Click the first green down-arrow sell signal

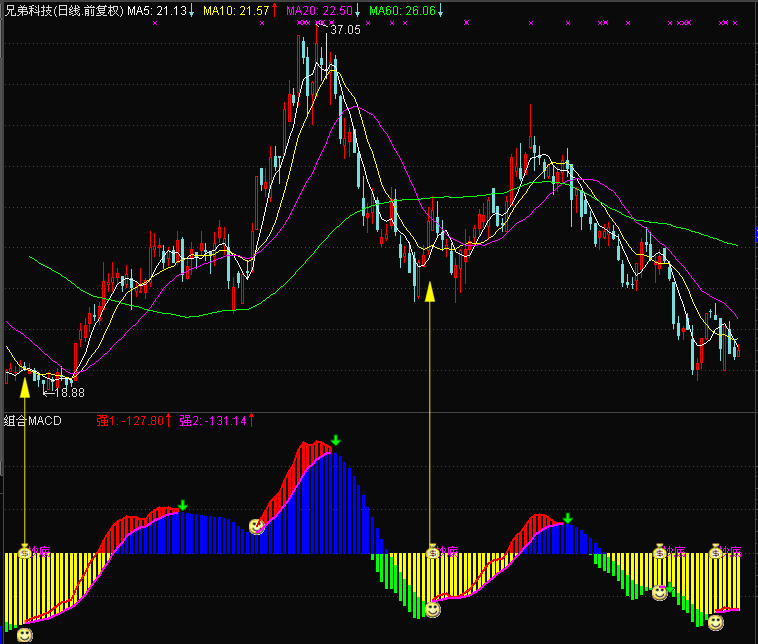182,505
